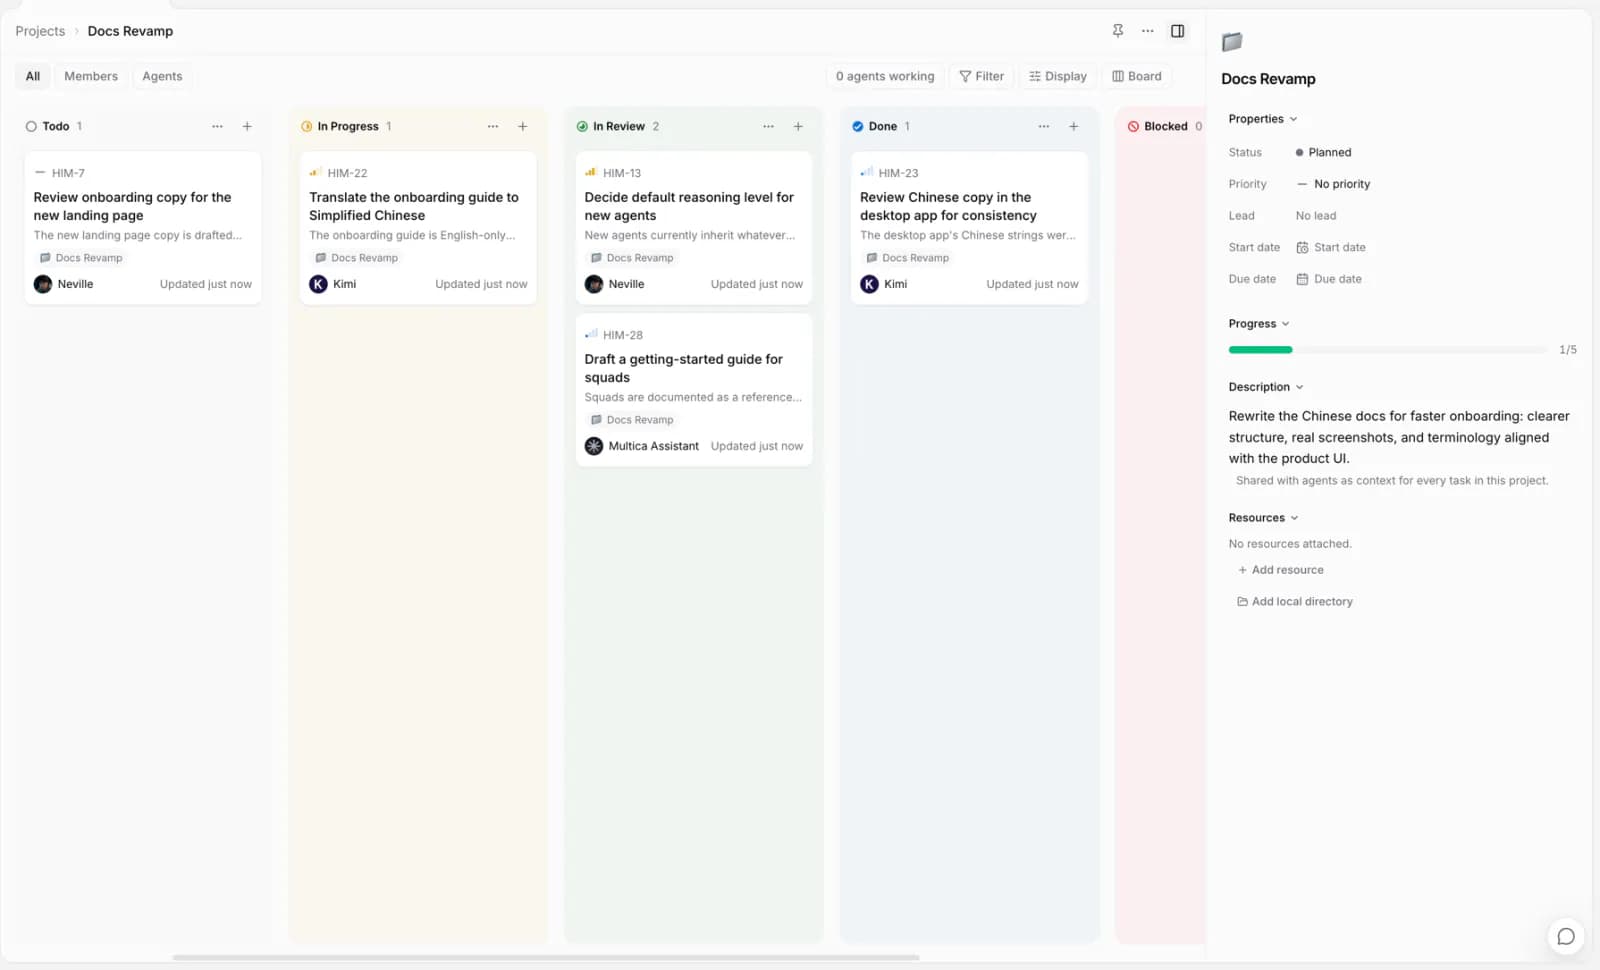Add issue to In Review column
Screen dimensions: 1600x970
(798, 126)
